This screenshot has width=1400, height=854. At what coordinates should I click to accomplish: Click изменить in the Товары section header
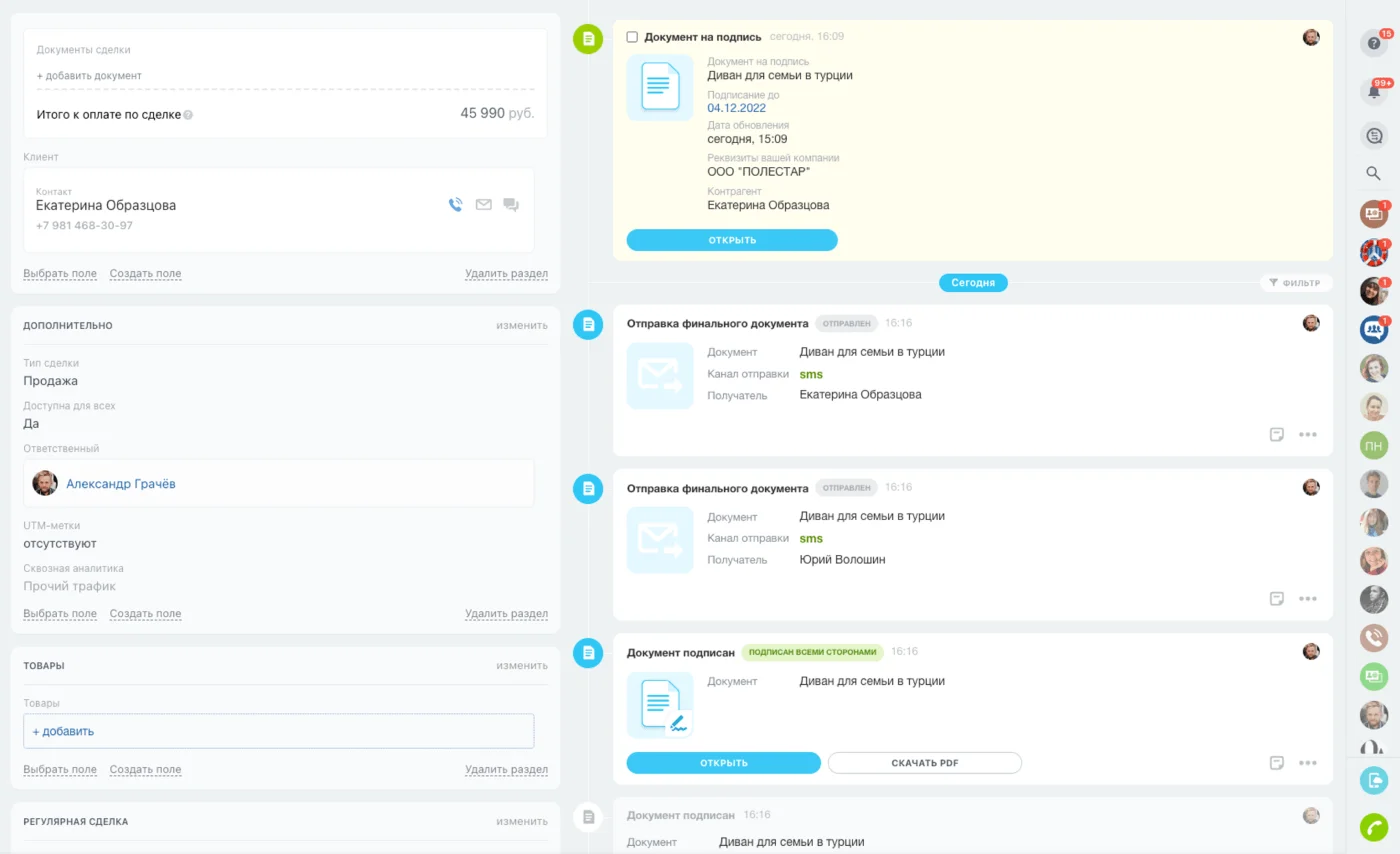tap(521, 665)
